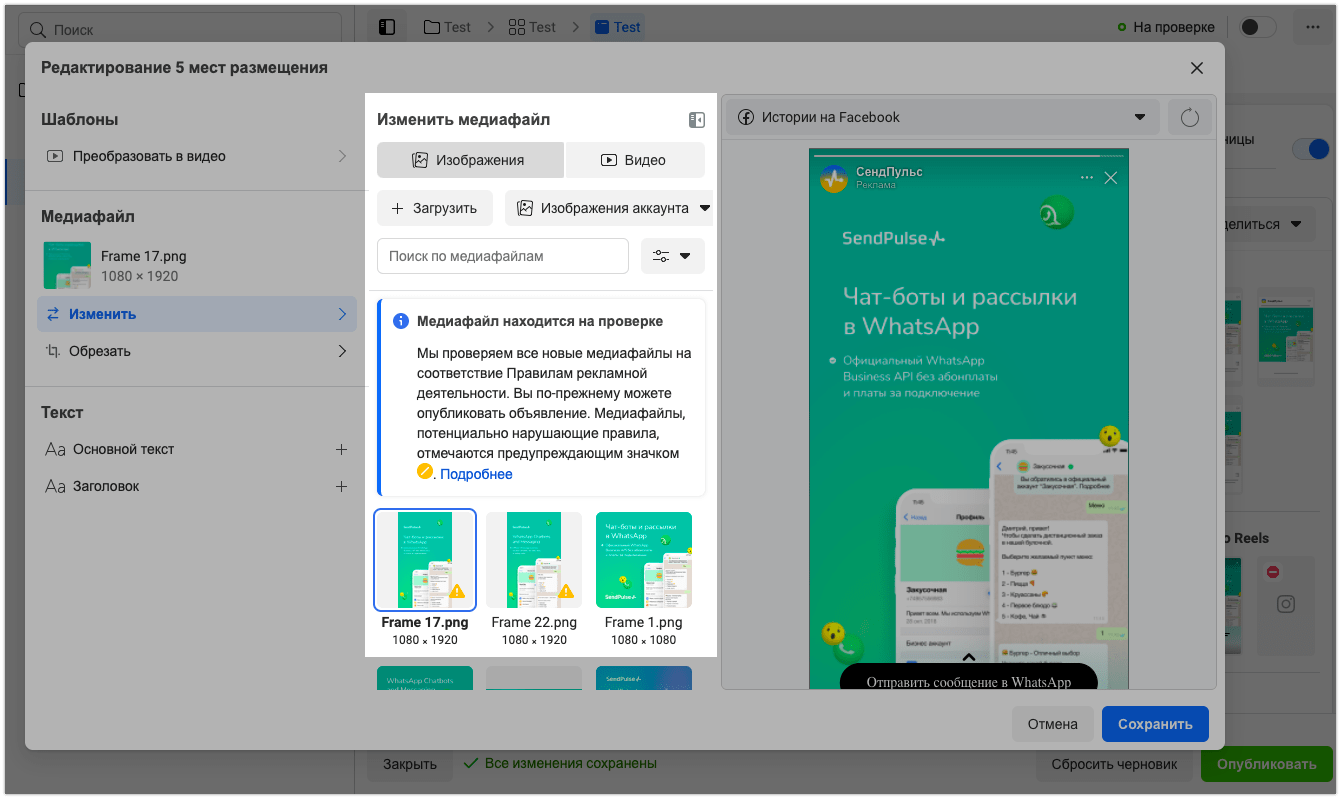The height and width of the screenshot is (799, 1341).
Task: Click the Frame 22.png warning icon
Action: coord(566,591)
